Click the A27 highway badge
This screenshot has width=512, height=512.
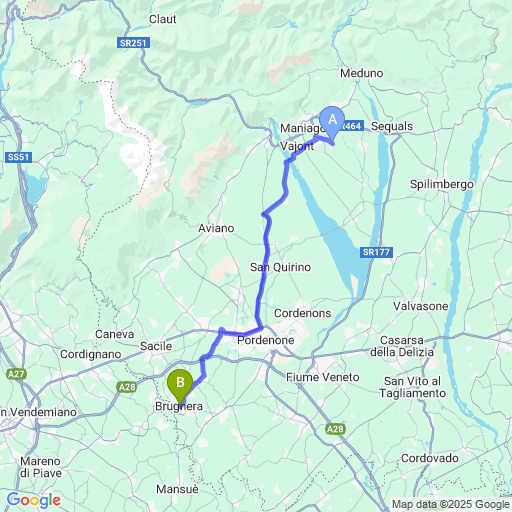click(16, 374)
